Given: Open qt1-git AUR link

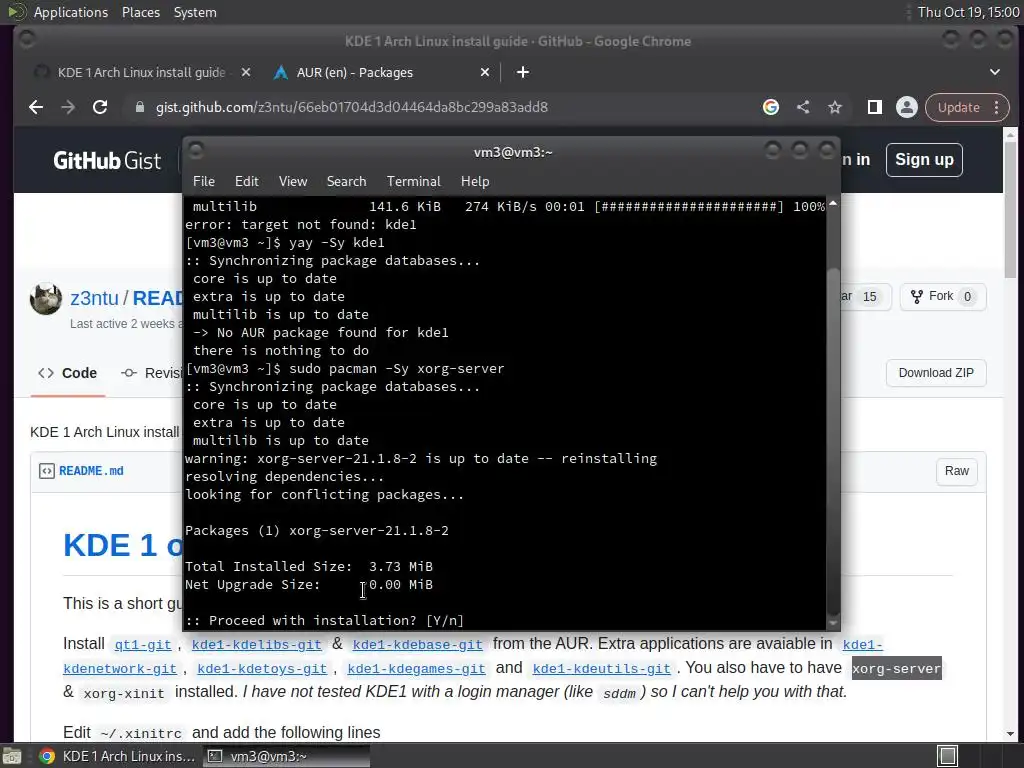Looking at the screenshot, I should (142, 645).
